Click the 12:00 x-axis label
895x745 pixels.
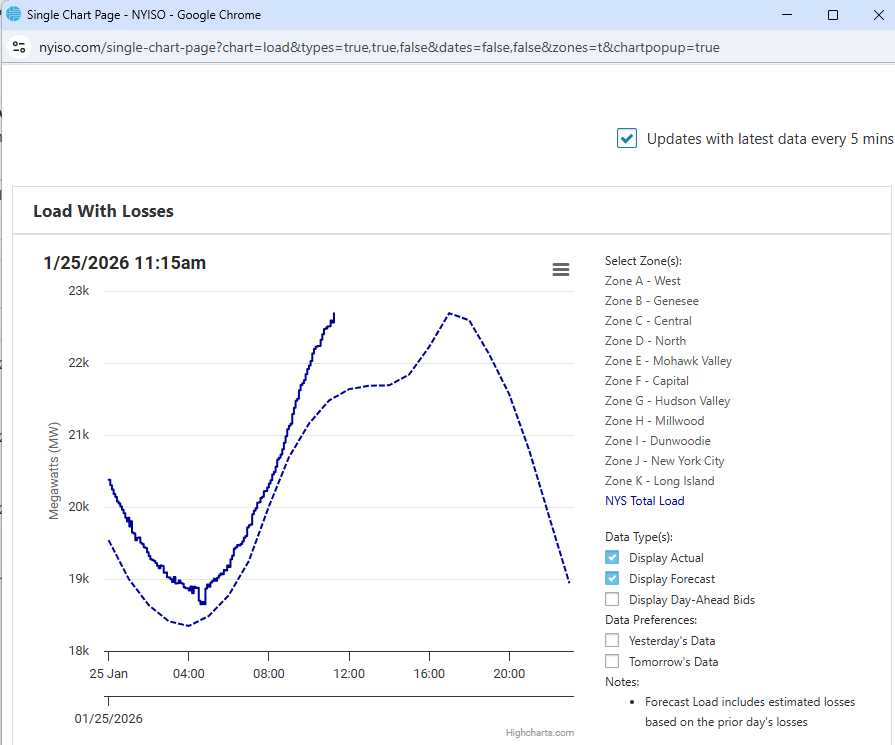click(x=349, y=674)
